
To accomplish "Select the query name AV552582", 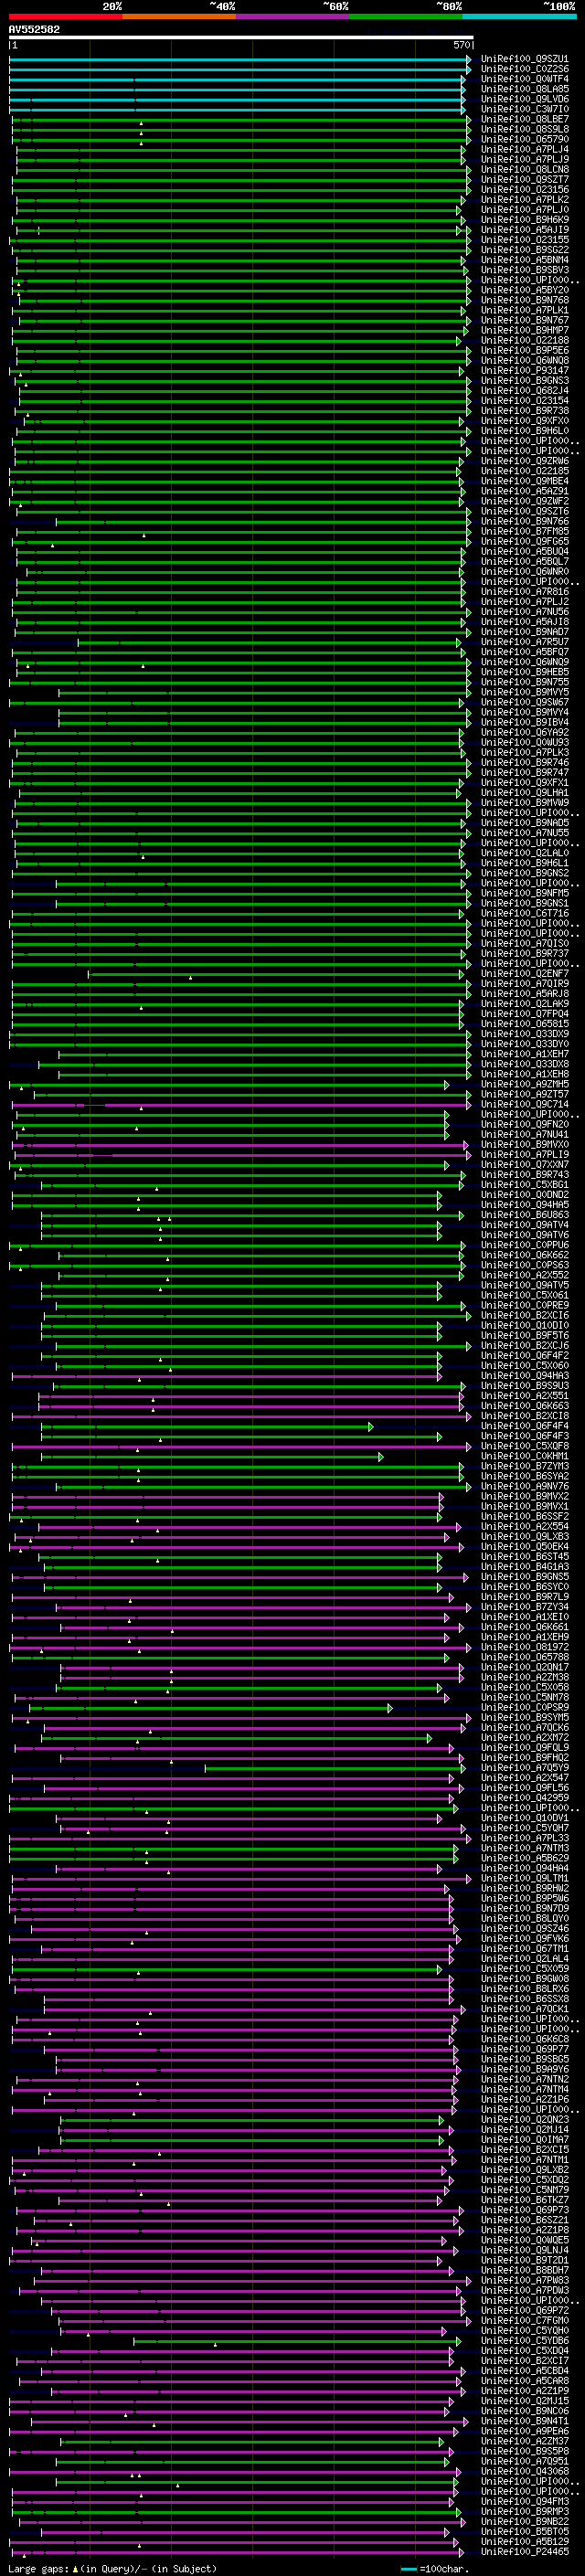I will [34, 29].
